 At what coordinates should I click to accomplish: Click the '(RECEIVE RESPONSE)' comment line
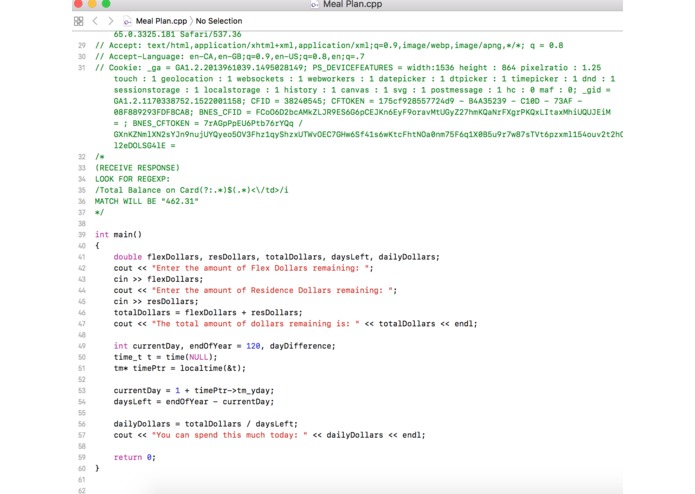[x=137, y=168]
